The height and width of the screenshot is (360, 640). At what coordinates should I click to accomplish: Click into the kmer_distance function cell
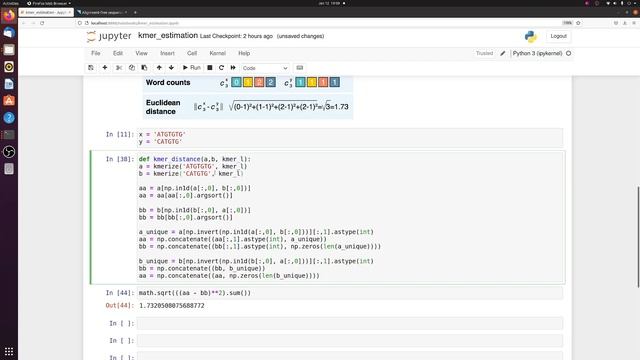350,217
